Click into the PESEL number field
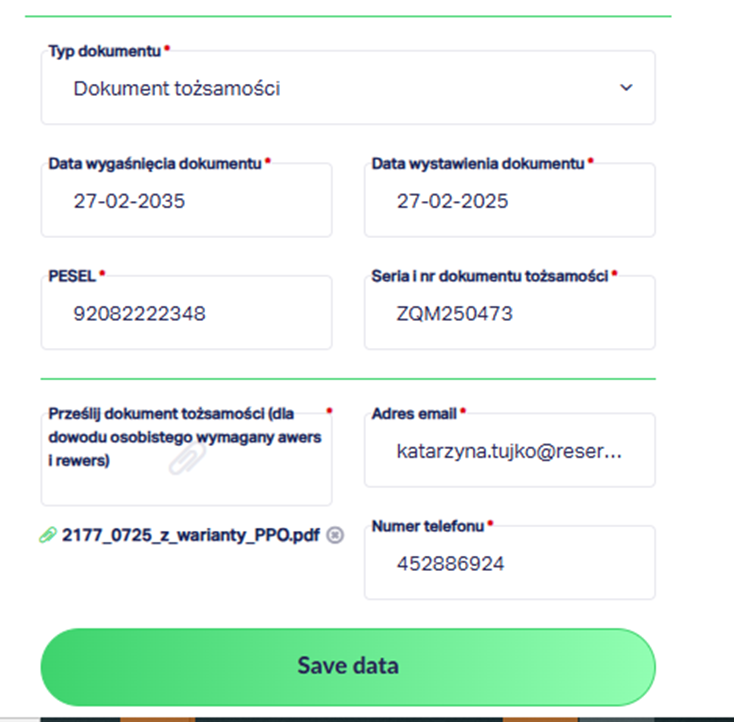The image size is (734, 722). coord(186,314)
